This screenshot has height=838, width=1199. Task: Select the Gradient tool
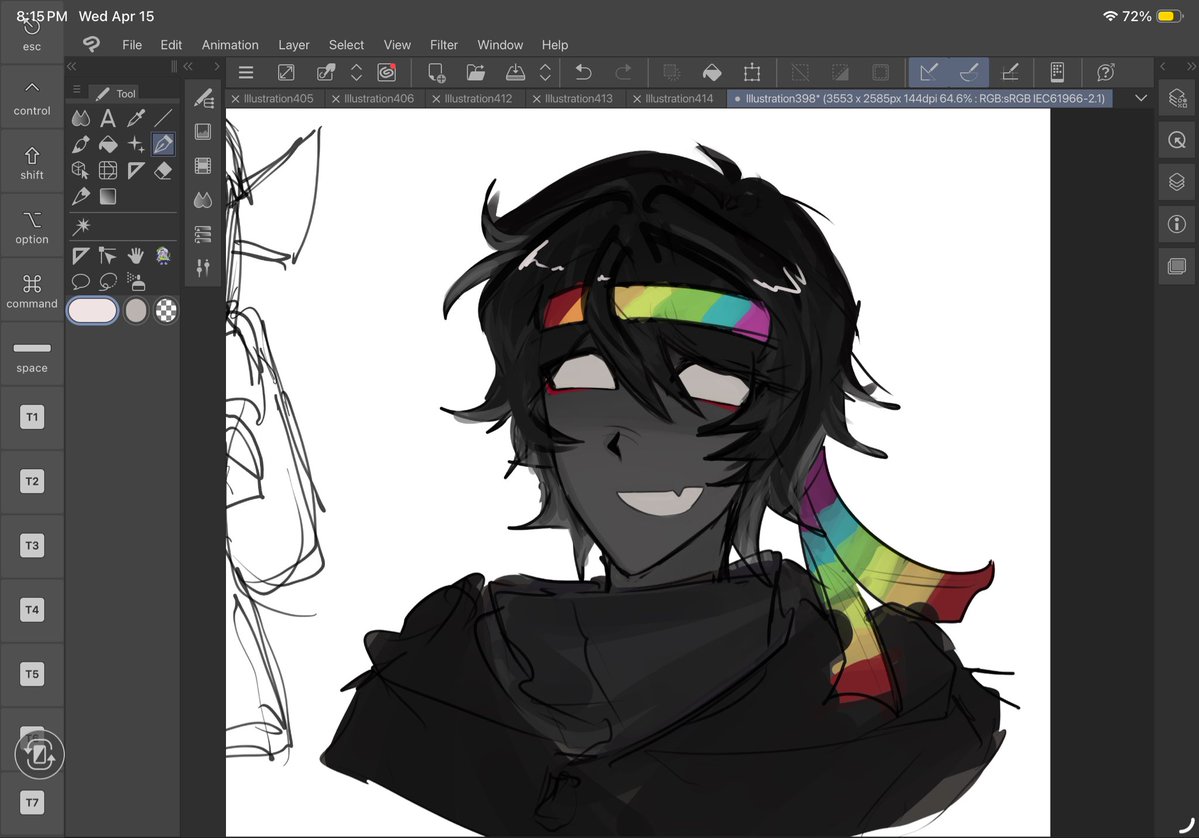click(x=108, y=196)
